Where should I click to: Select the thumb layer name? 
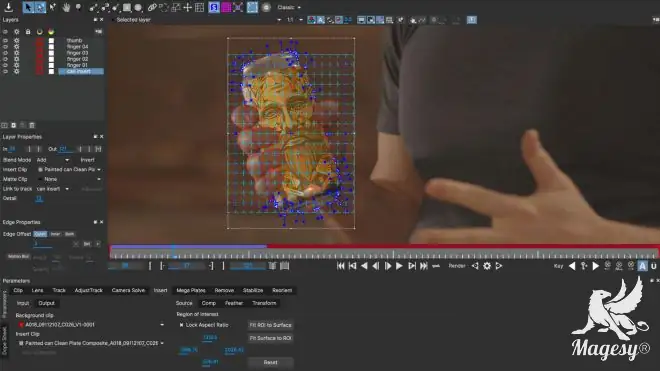click(x=75, y=40)
